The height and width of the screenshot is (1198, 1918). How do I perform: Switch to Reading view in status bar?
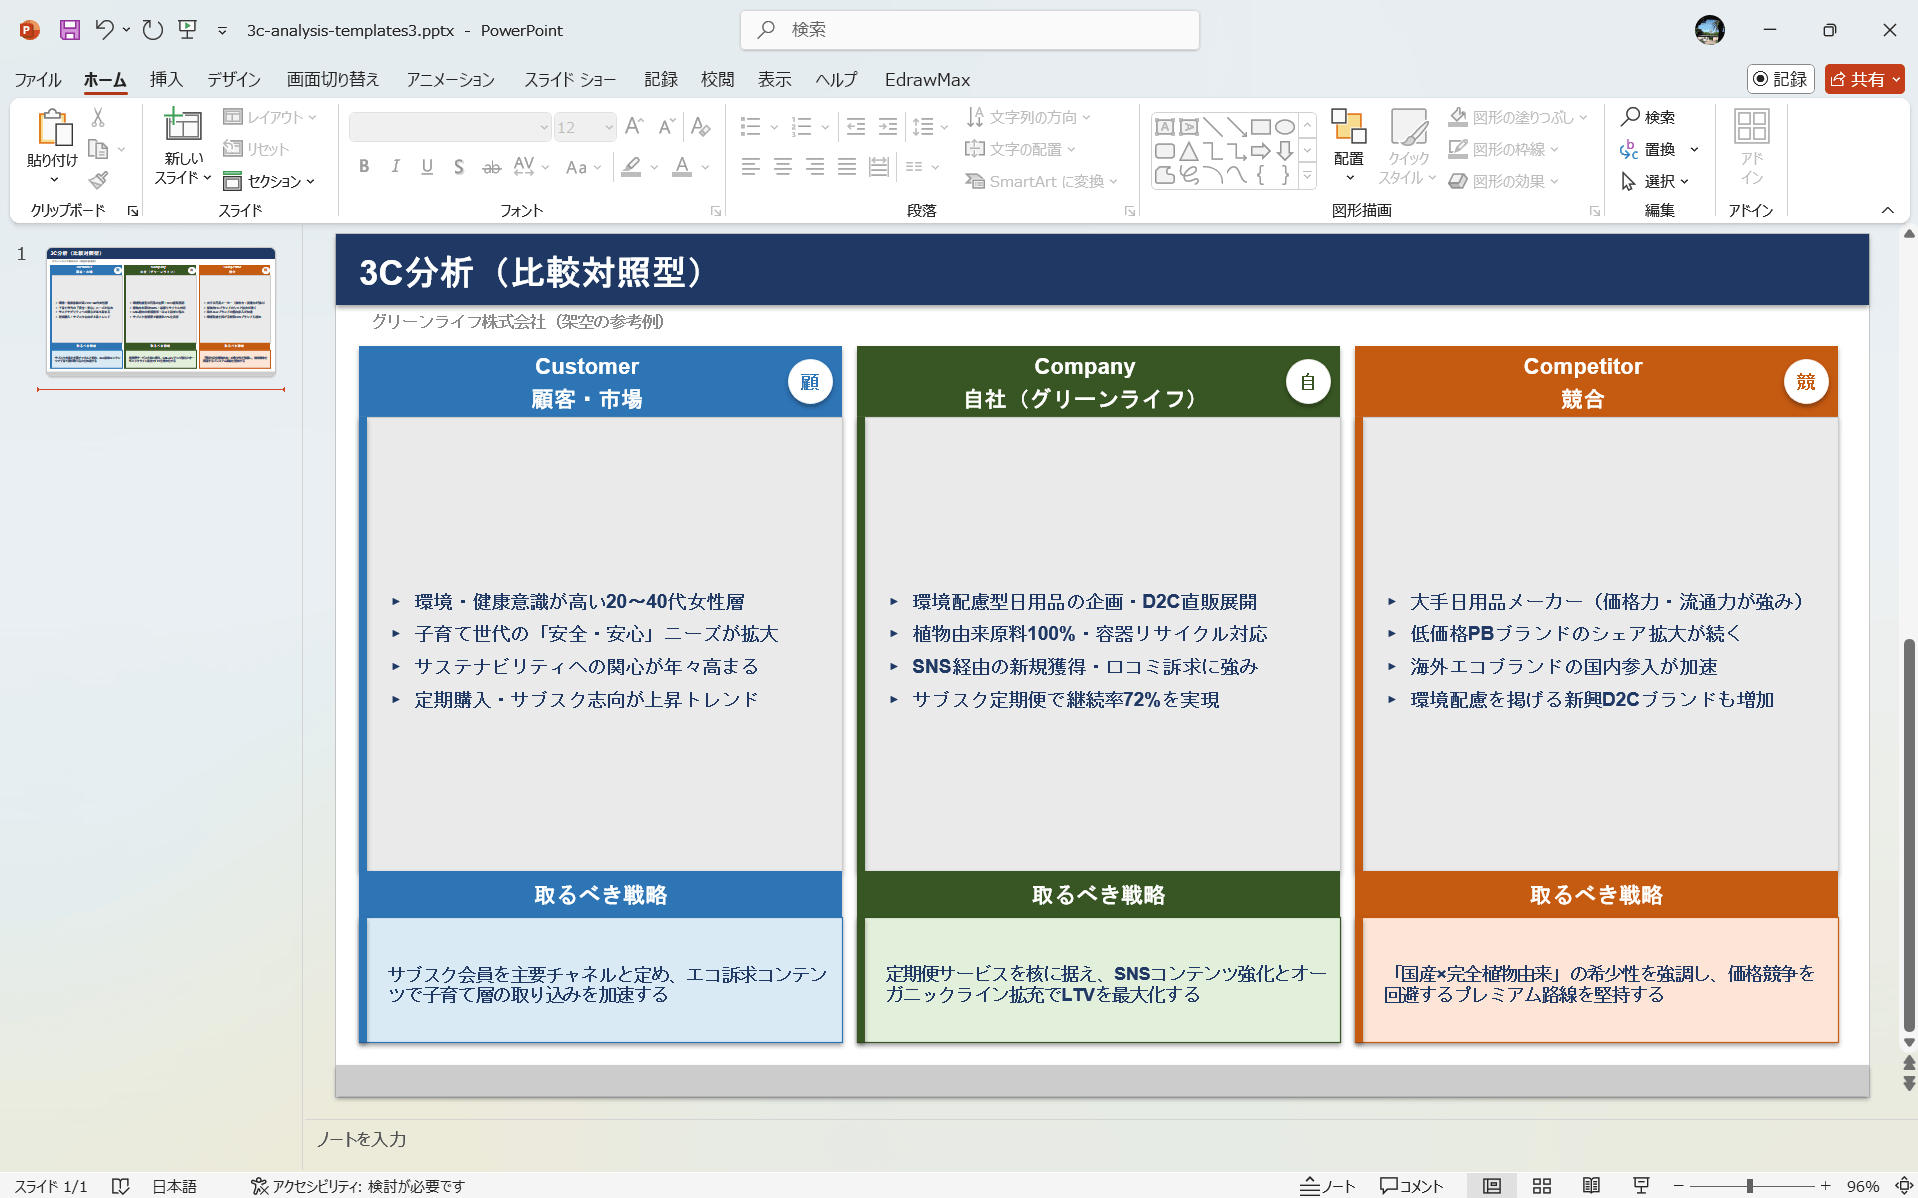(1591, 1186)
